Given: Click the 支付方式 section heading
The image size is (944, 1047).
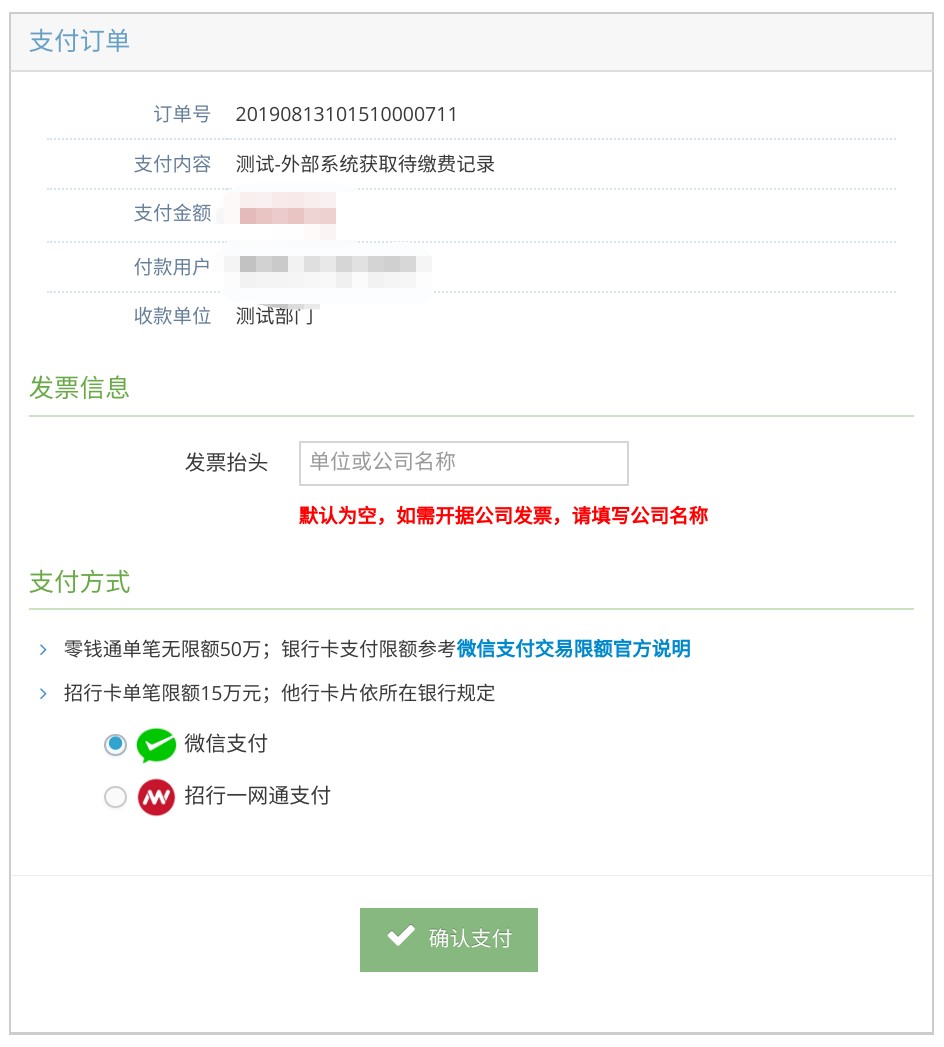Looking at the screenshot, I should [x=79, y=582].
